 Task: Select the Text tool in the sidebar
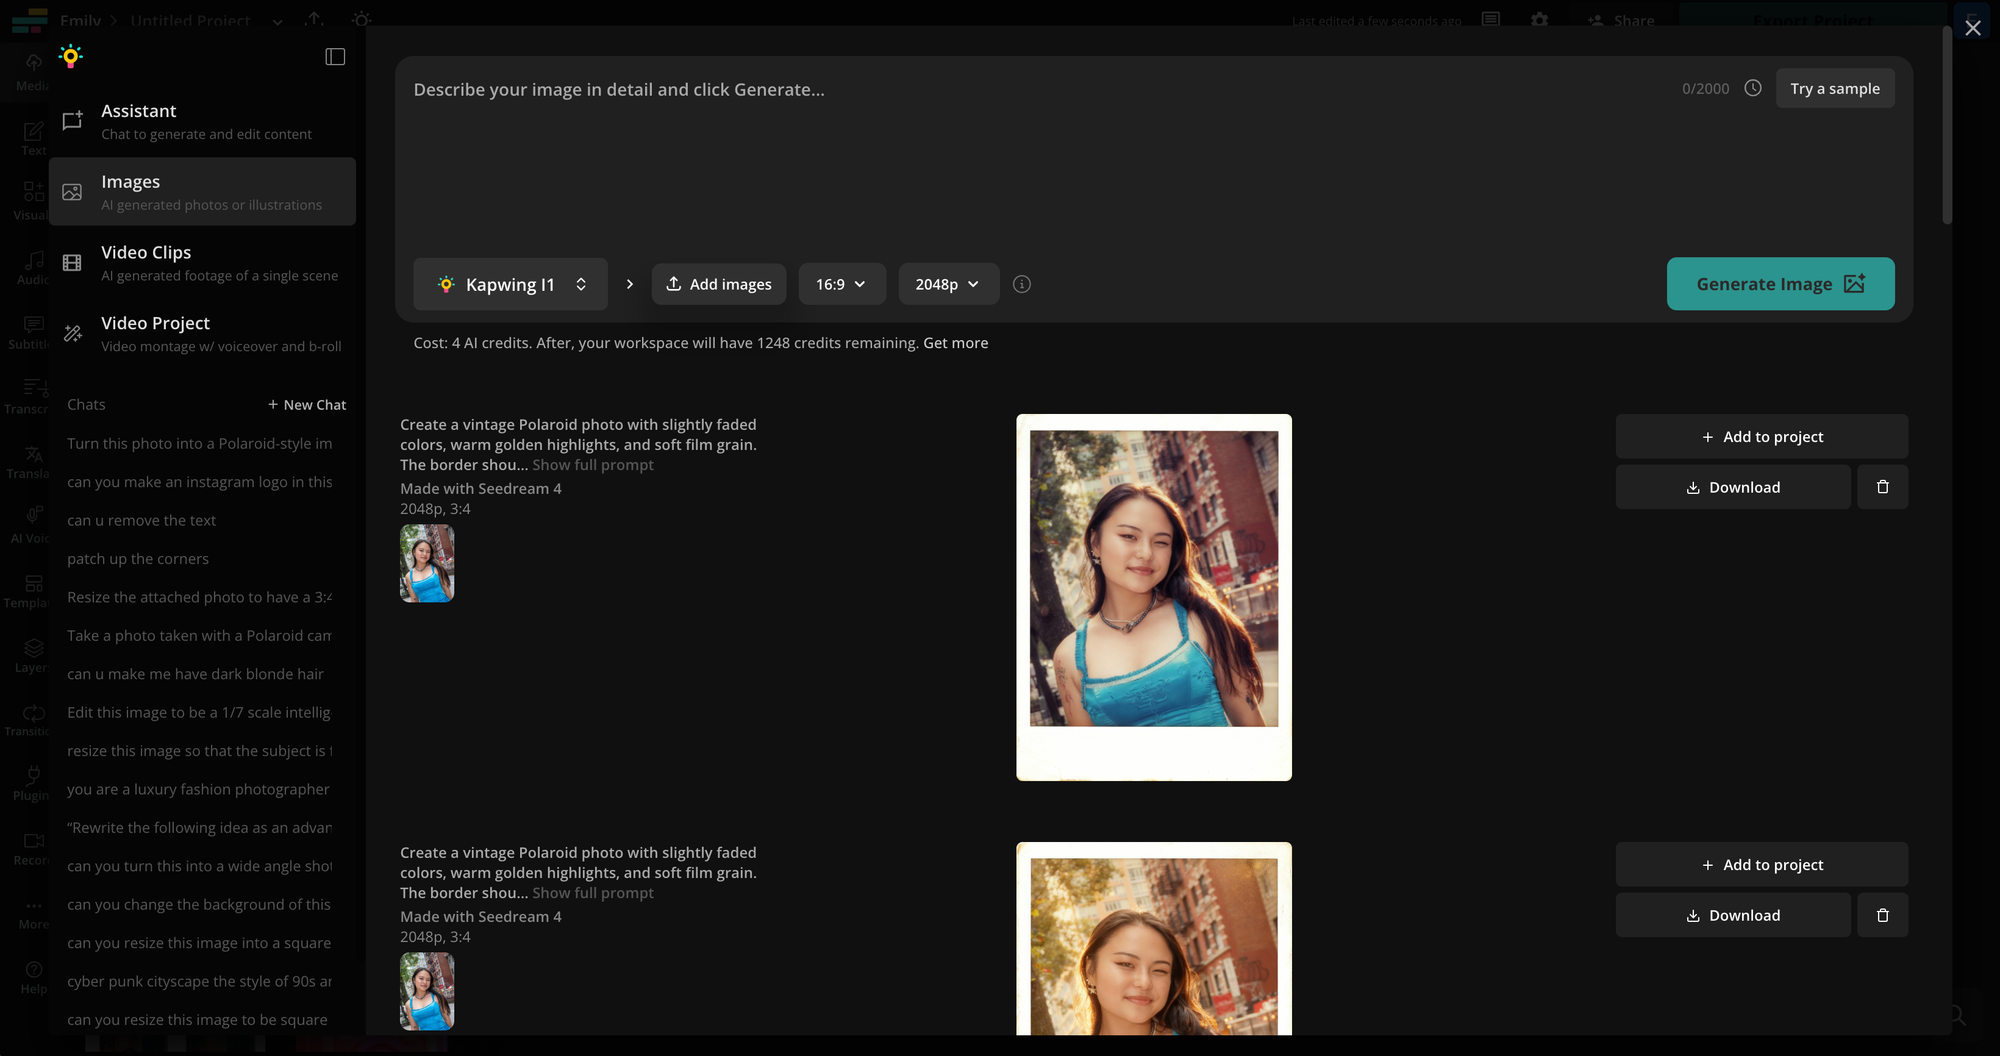click(31, 137)
